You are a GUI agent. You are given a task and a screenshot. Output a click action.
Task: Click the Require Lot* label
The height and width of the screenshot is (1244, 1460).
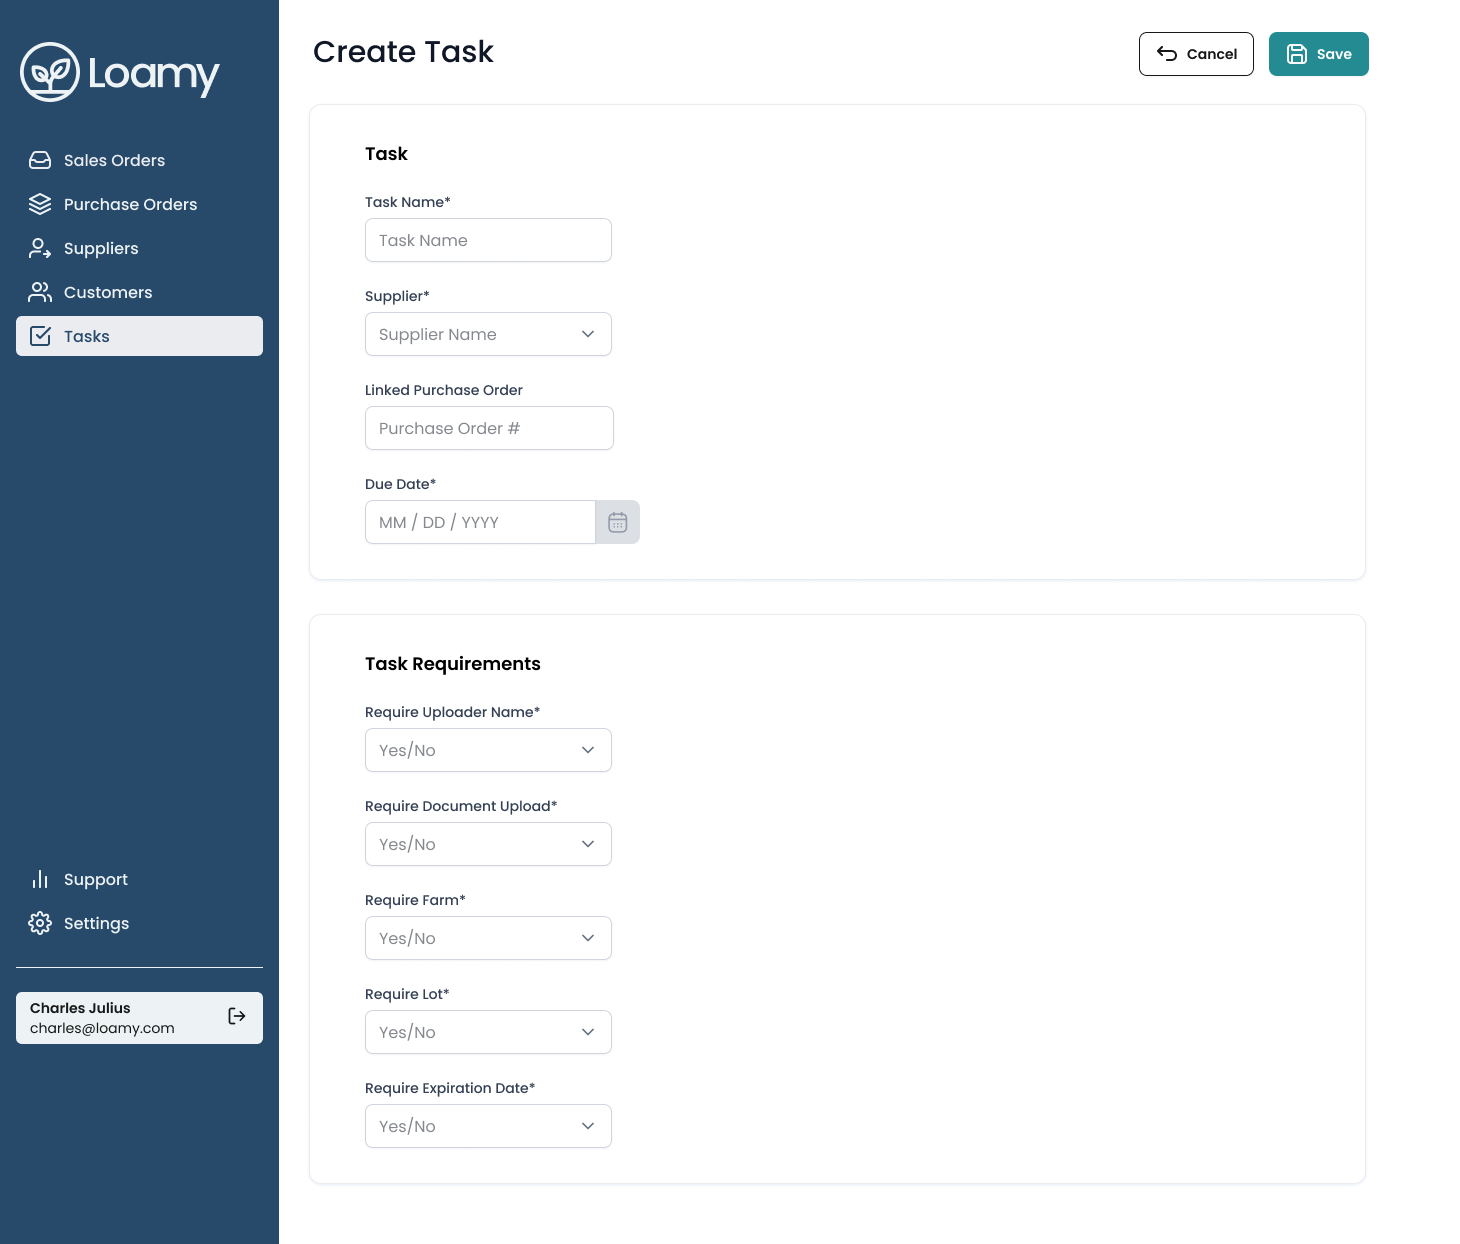(407, 994)
